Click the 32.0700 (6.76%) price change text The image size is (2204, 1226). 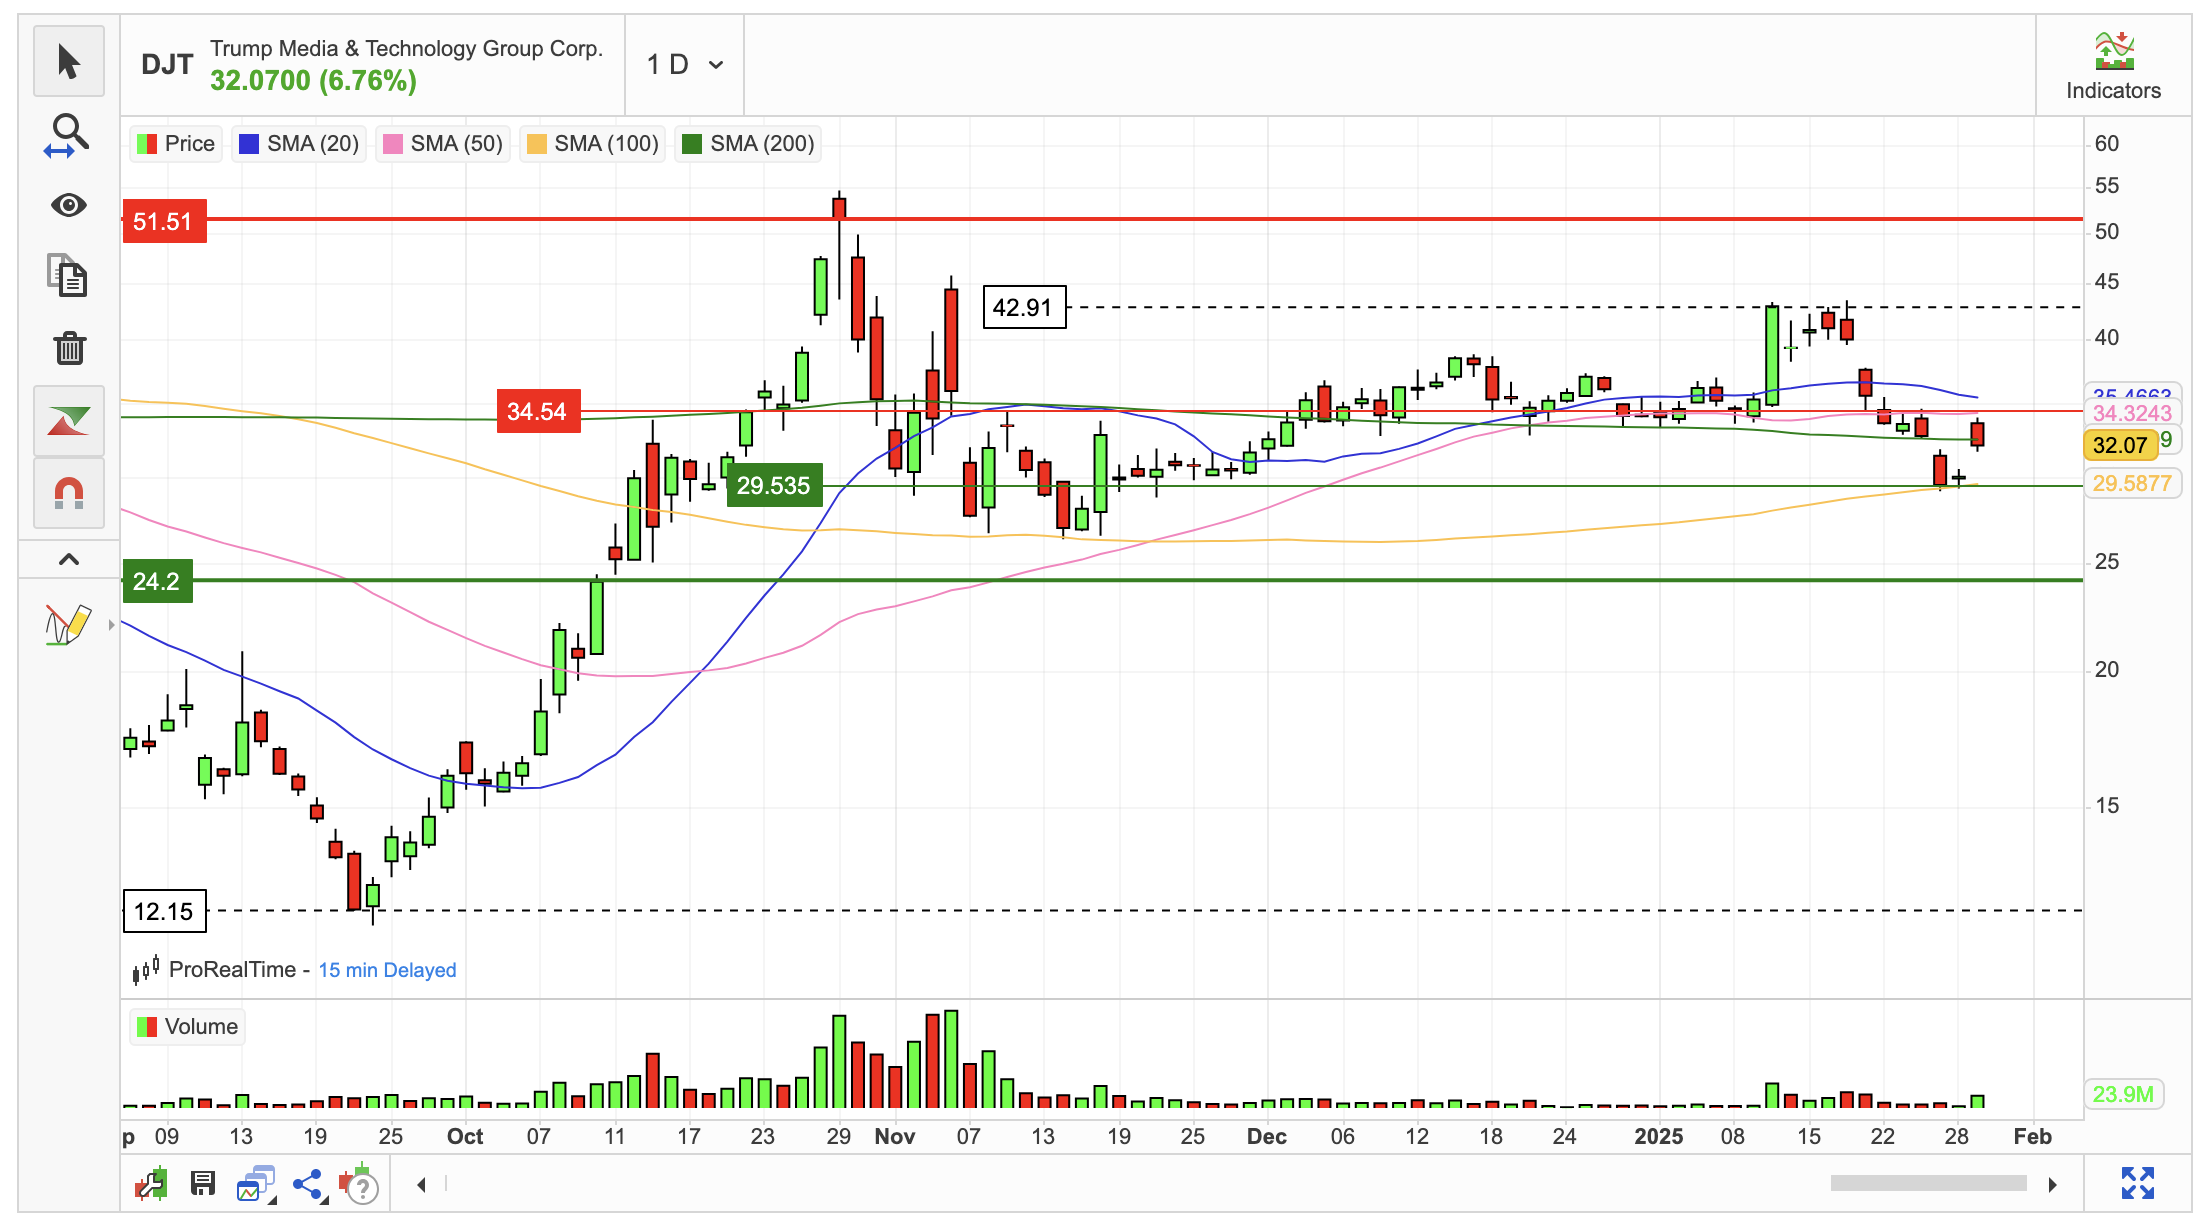pos(313,81)
